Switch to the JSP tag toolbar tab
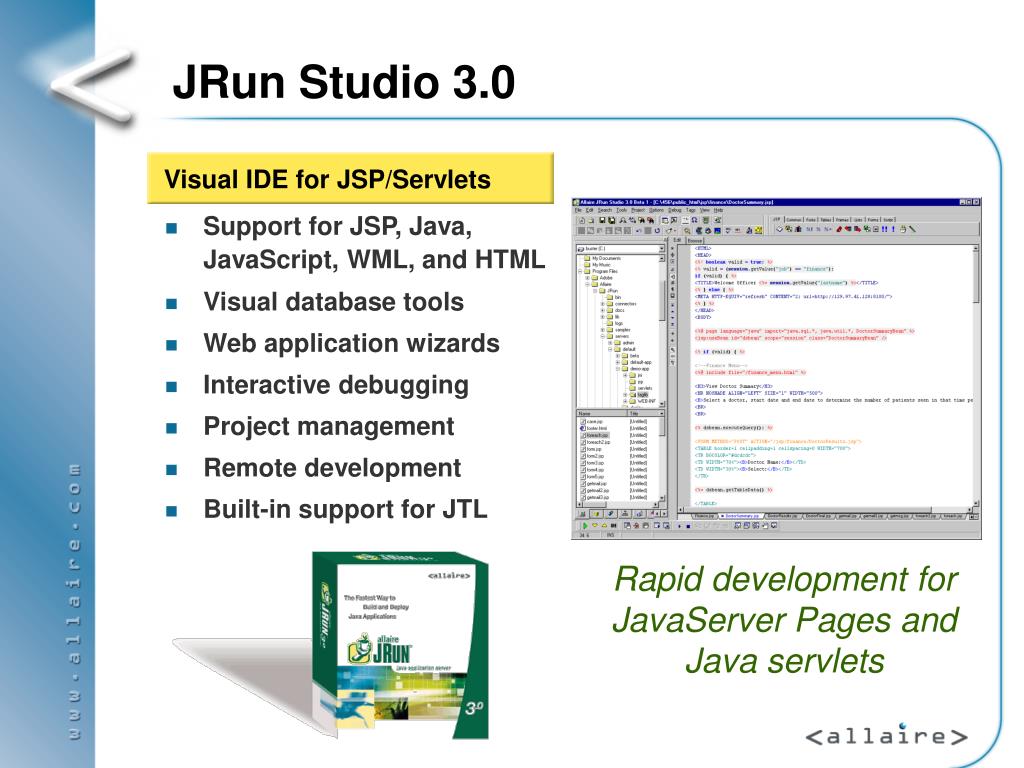This screenshot has width=1024, height=768. point(777,219)
